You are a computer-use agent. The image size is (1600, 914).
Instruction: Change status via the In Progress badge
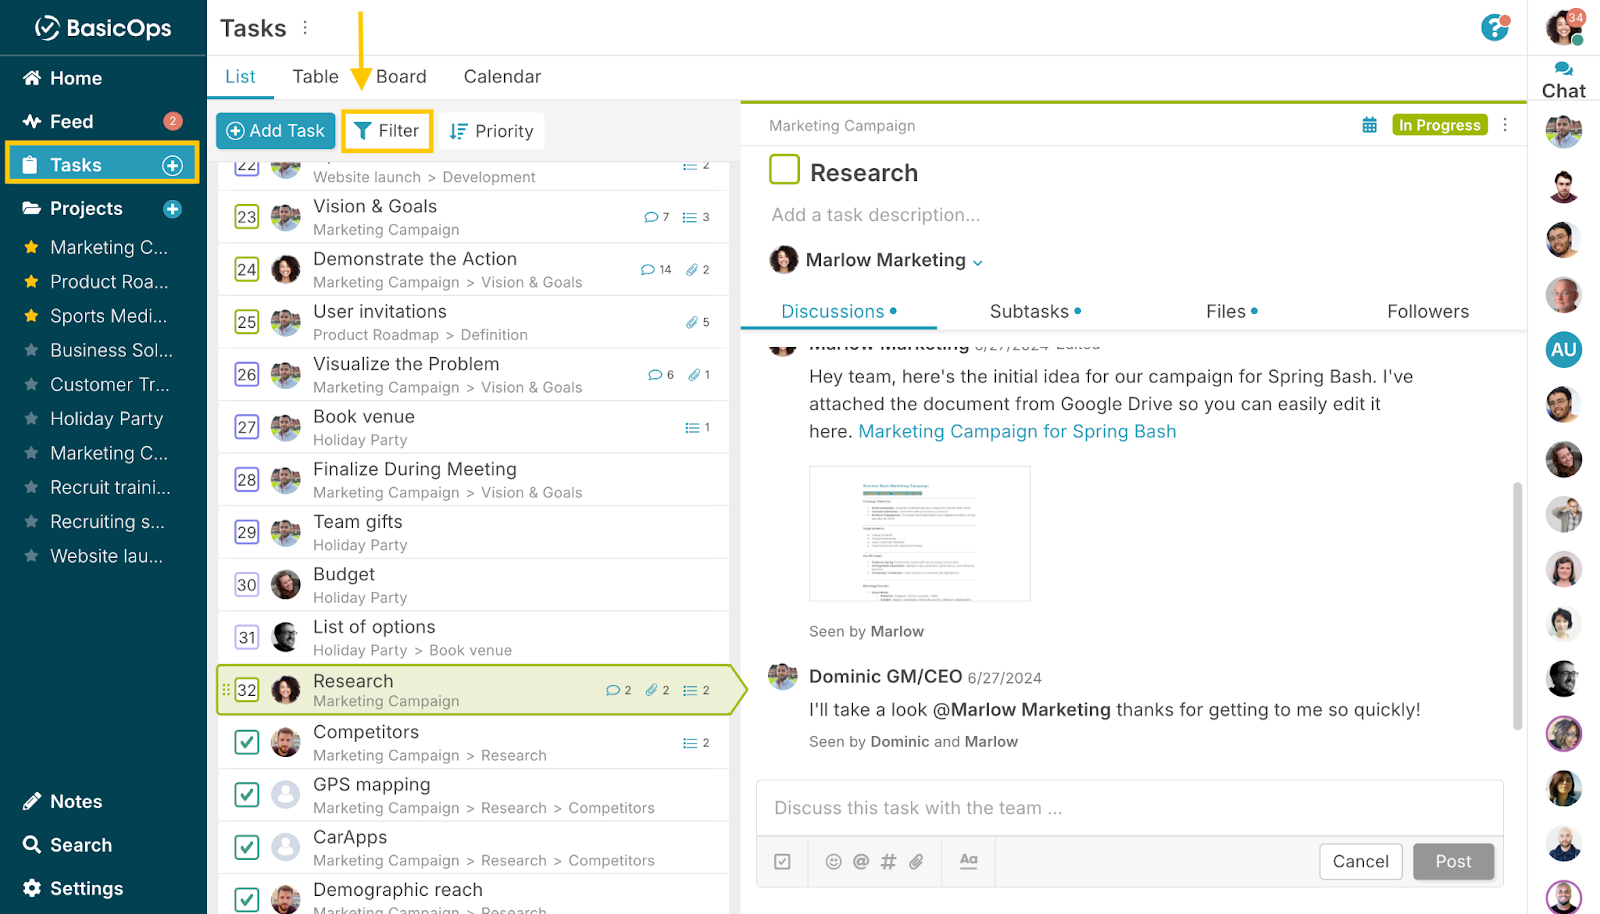click(1439, 125)
